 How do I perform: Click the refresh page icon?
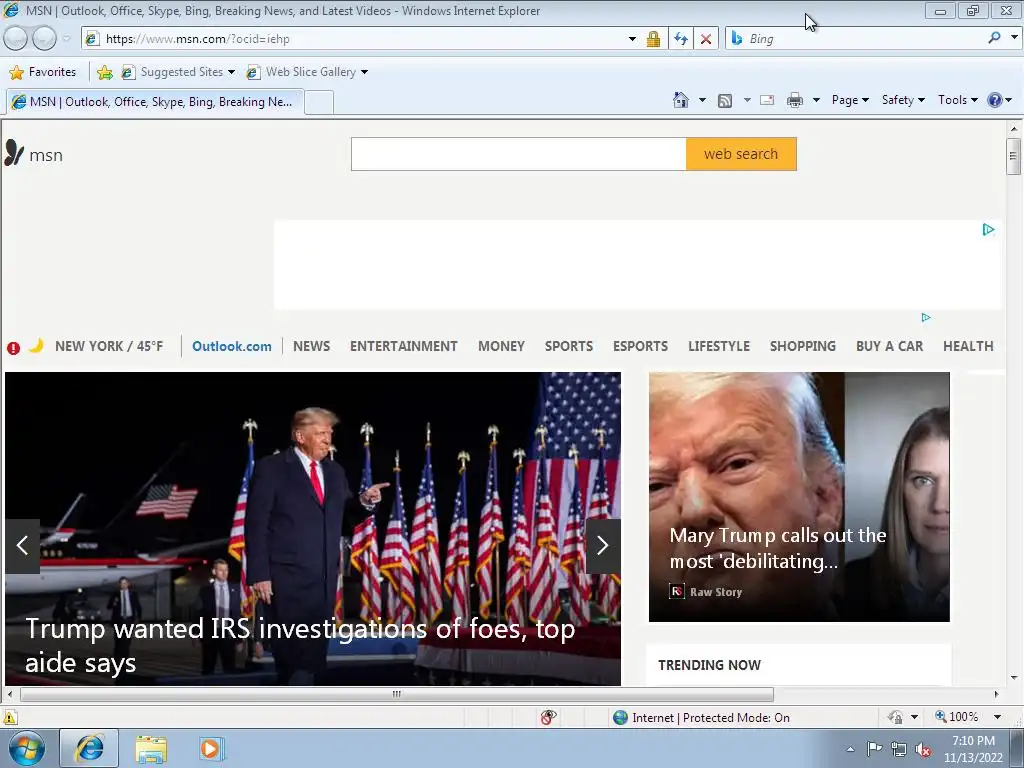pyautogui.click(x=680, y=39)
